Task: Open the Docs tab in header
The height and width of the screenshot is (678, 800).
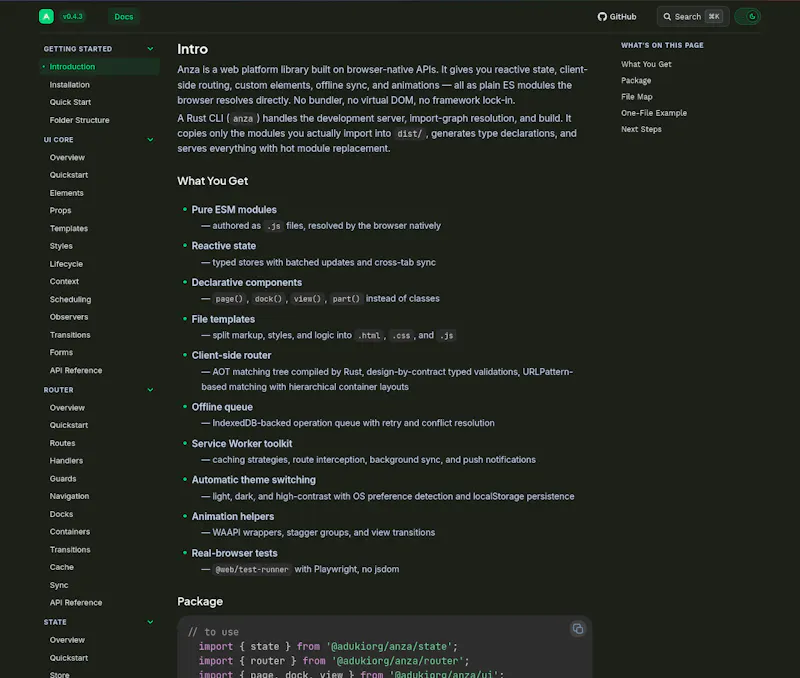Action: [x=123, y=17]
